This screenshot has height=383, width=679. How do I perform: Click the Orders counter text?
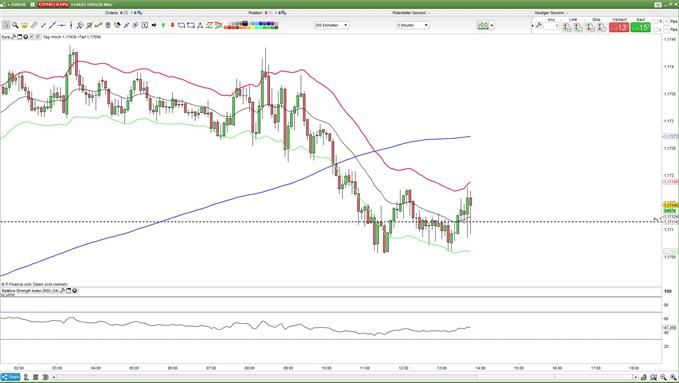click(x=123, y=13)
